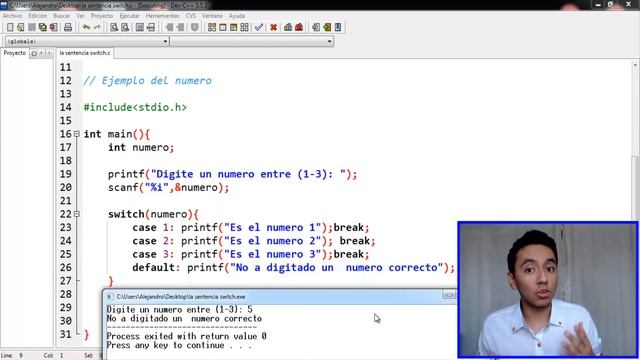Image resolution: width=640 pixels, height=360 pixels.
Task: Click the 'Col: 1' status bar entry
Action: click(53, 356)
